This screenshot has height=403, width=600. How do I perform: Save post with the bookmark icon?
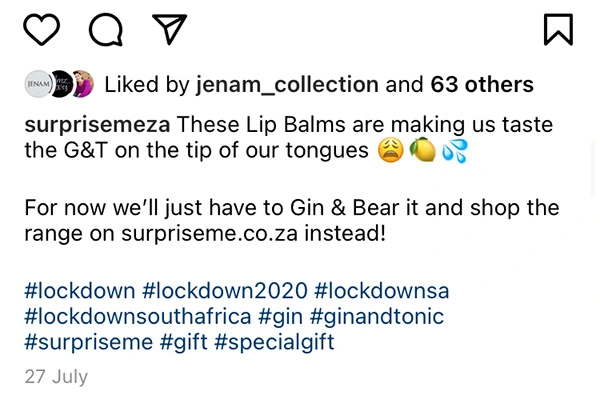[x=558, y=29]
